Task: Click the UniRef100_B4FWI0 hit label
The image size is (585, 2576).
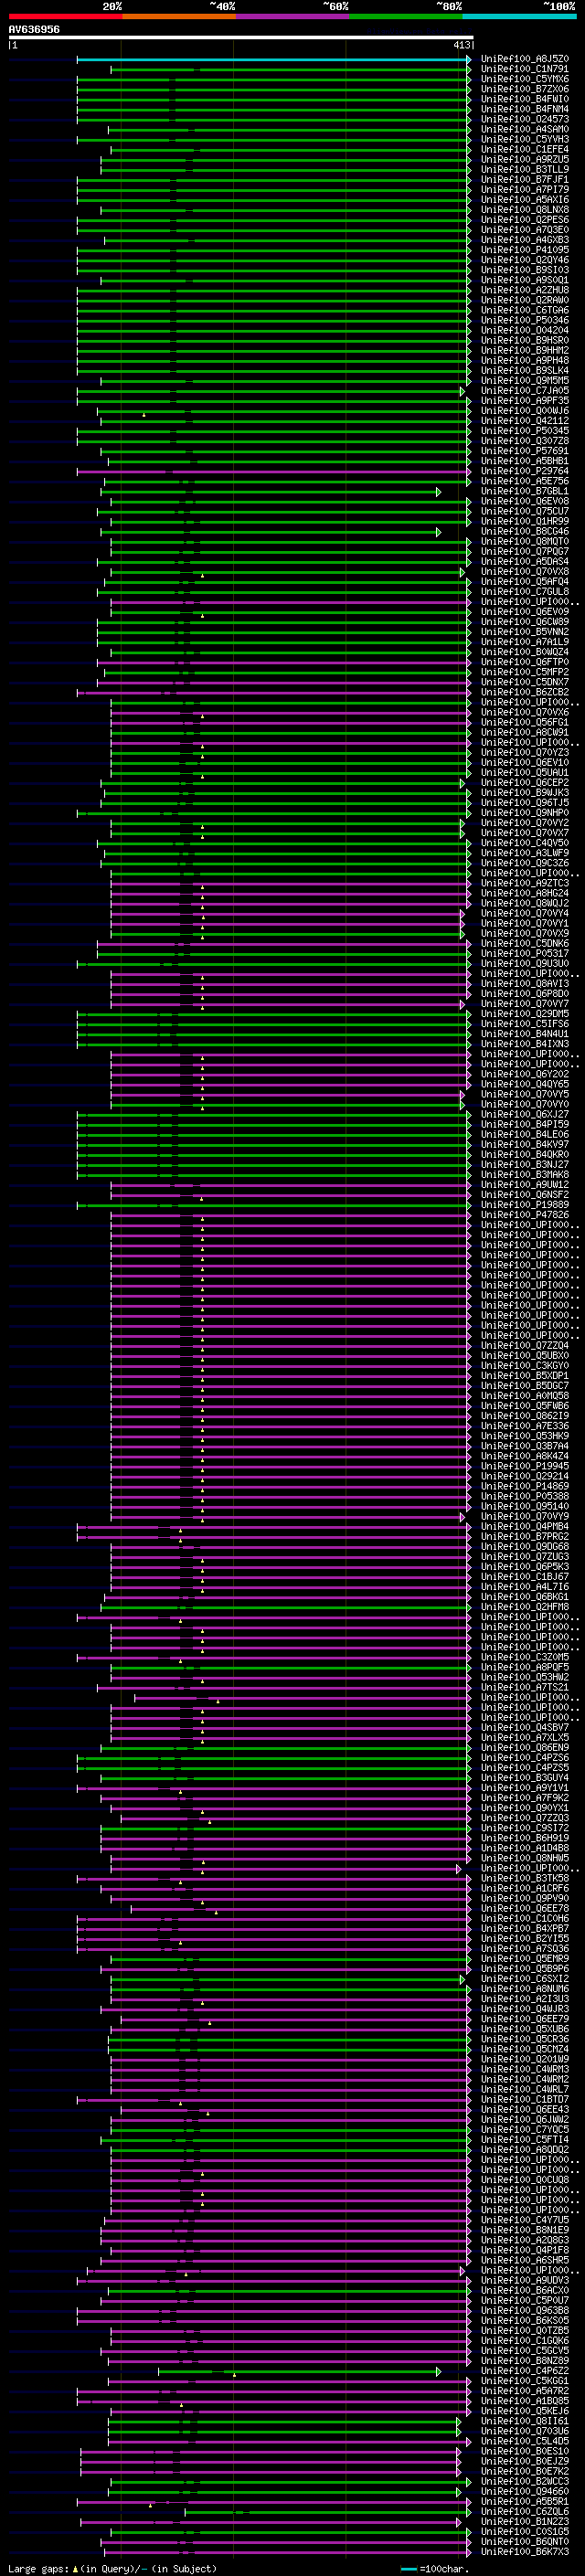Action: coord(524,99)
